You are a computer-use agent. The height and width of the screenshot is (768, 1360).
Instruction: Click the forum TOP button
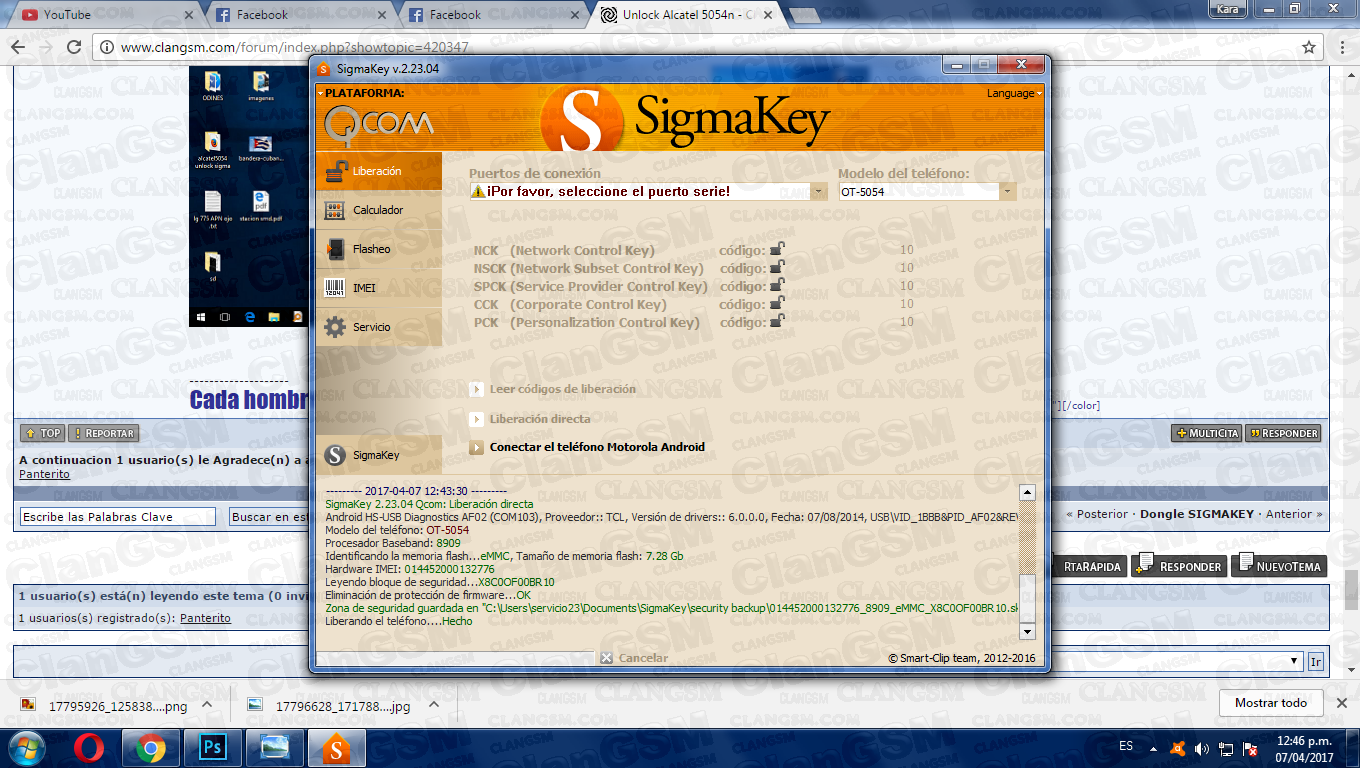[43, 434]
